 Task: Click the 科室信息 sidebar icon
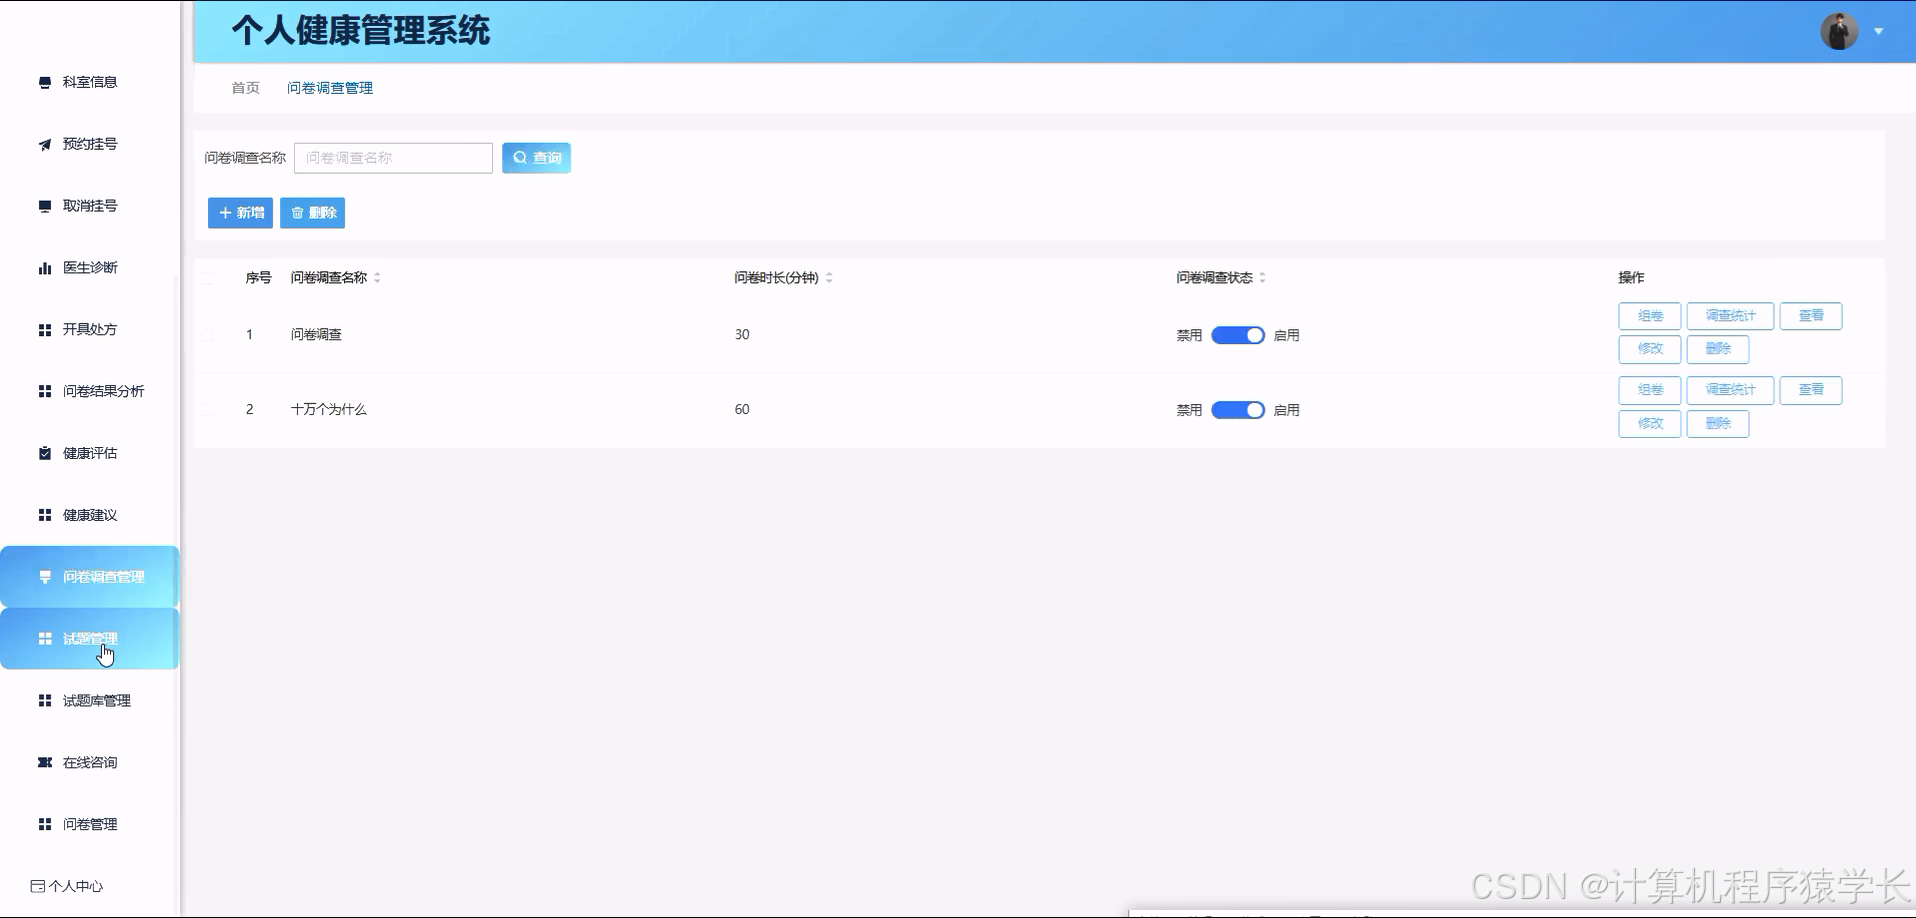click(45, 82)
